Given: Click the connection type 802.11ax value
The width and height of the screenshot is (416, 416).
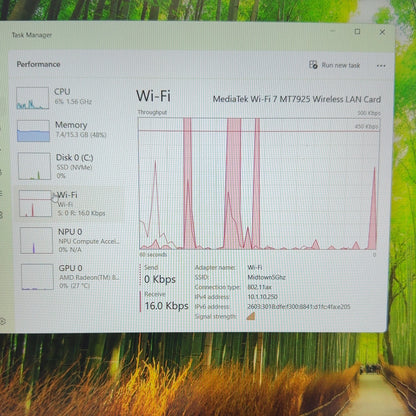Looking at the screenshot, I should 259,287.
